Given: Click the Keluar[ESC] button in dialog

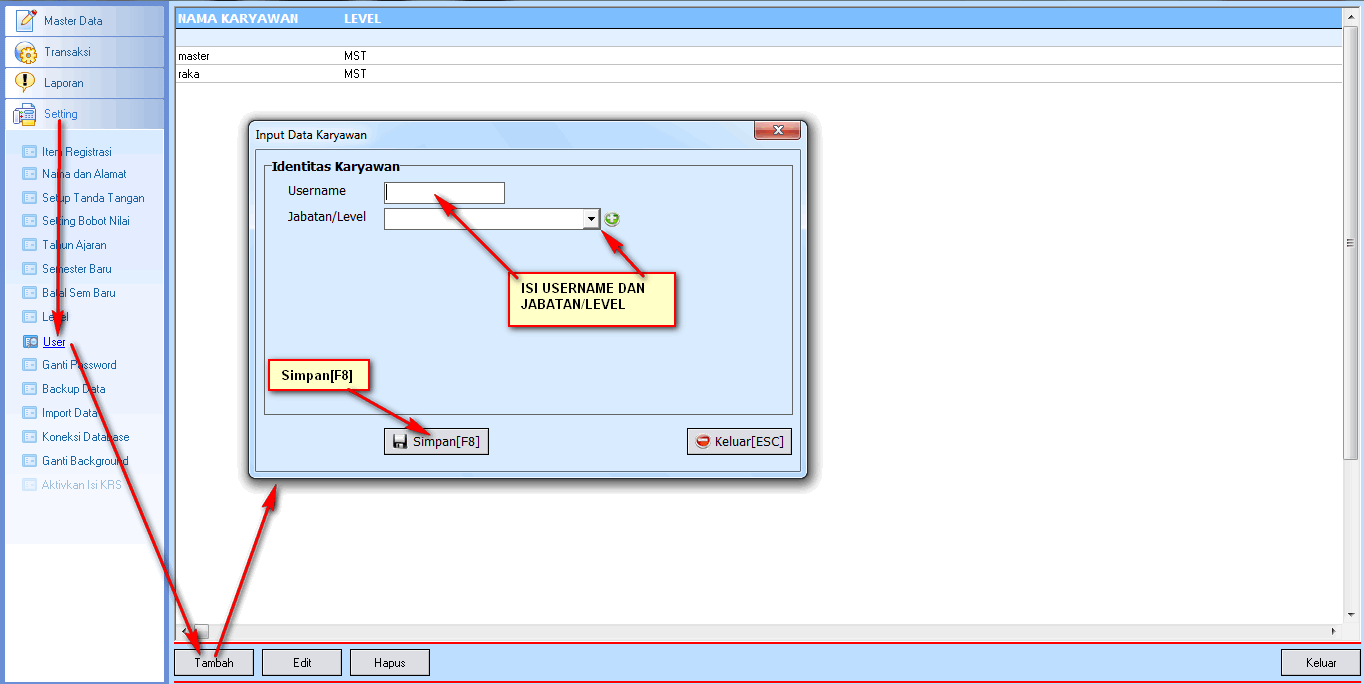Looking at the screenshot, I should click(x=739, y=441).
